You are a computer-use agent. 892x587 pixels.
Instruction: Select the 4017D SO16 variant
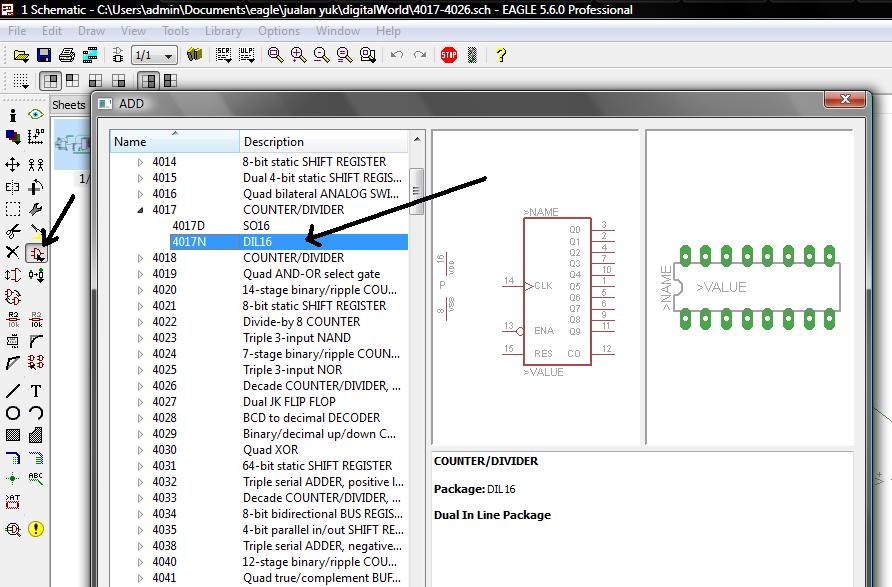tap(188, 226)
